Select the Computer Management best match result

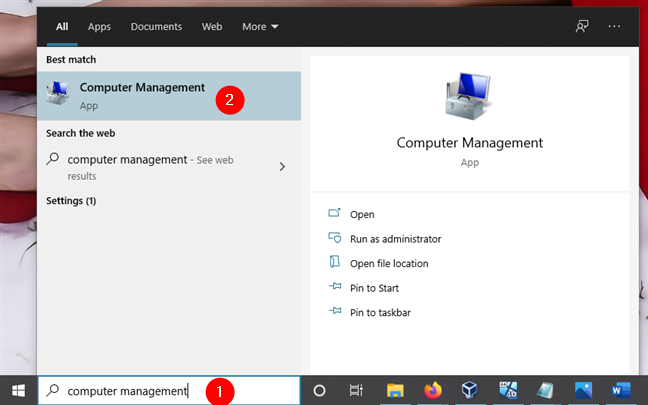[x=169, y=96]
